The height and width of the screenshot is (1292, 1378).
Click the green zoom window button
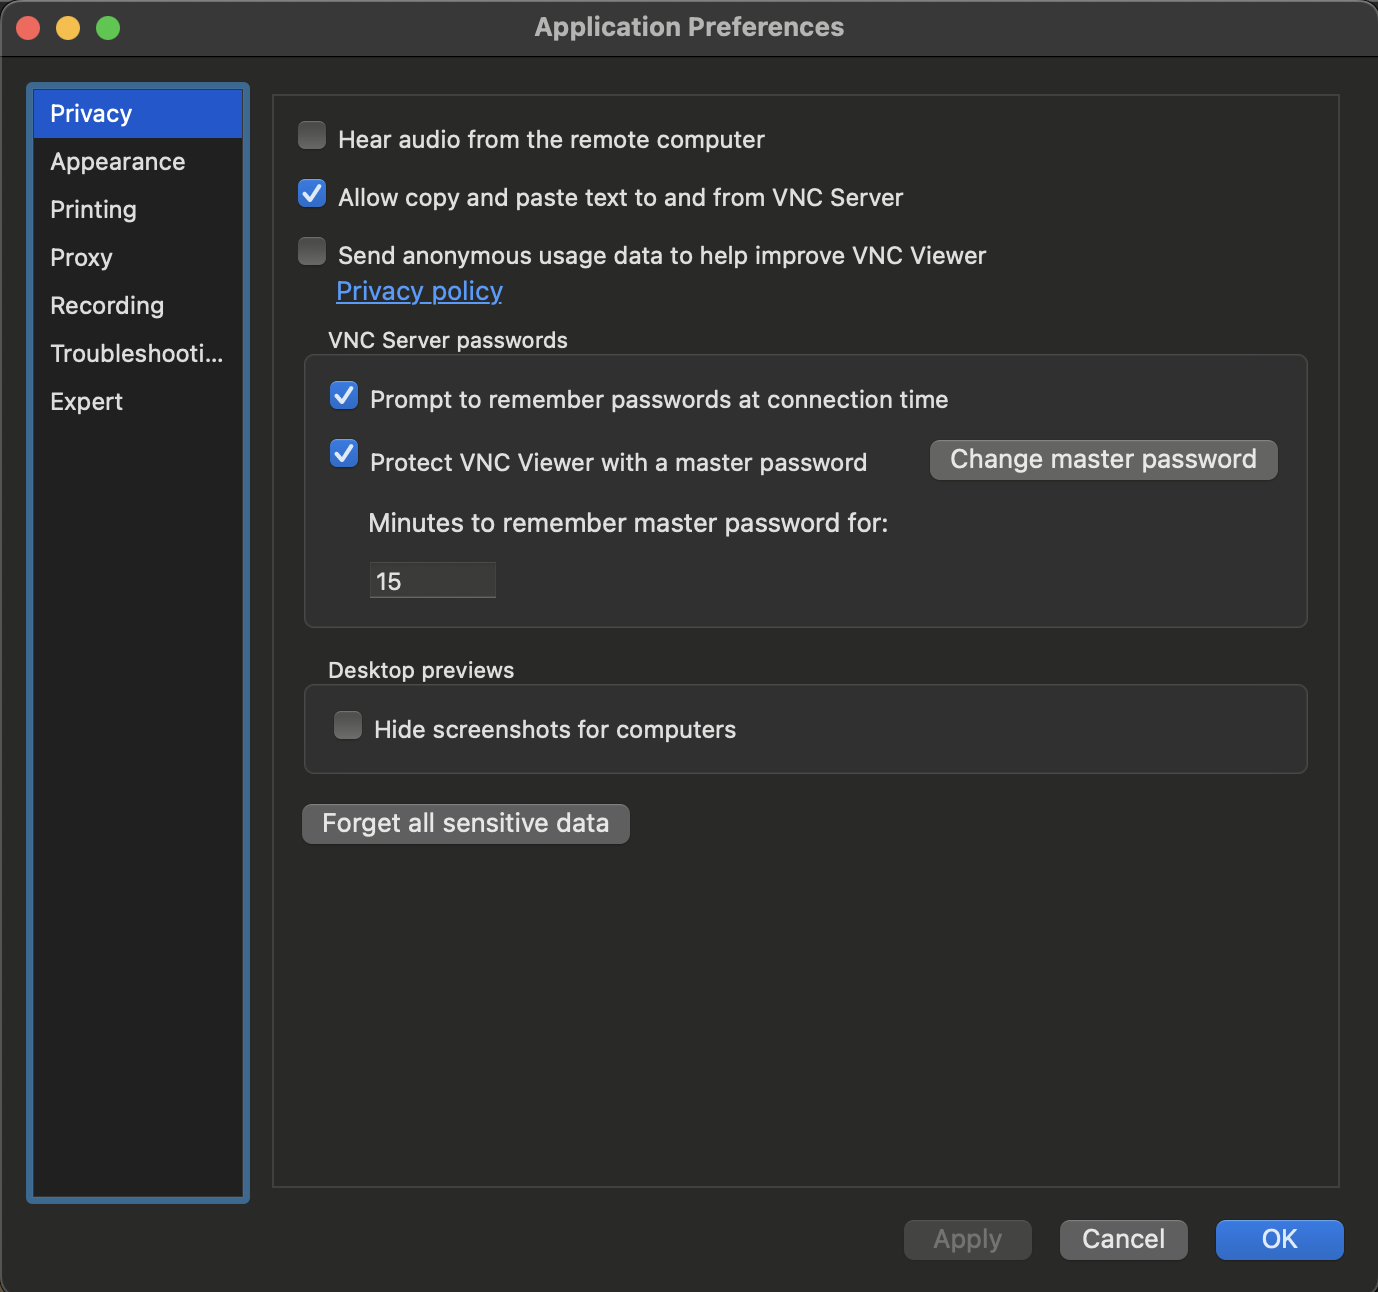tap(108, 28)
